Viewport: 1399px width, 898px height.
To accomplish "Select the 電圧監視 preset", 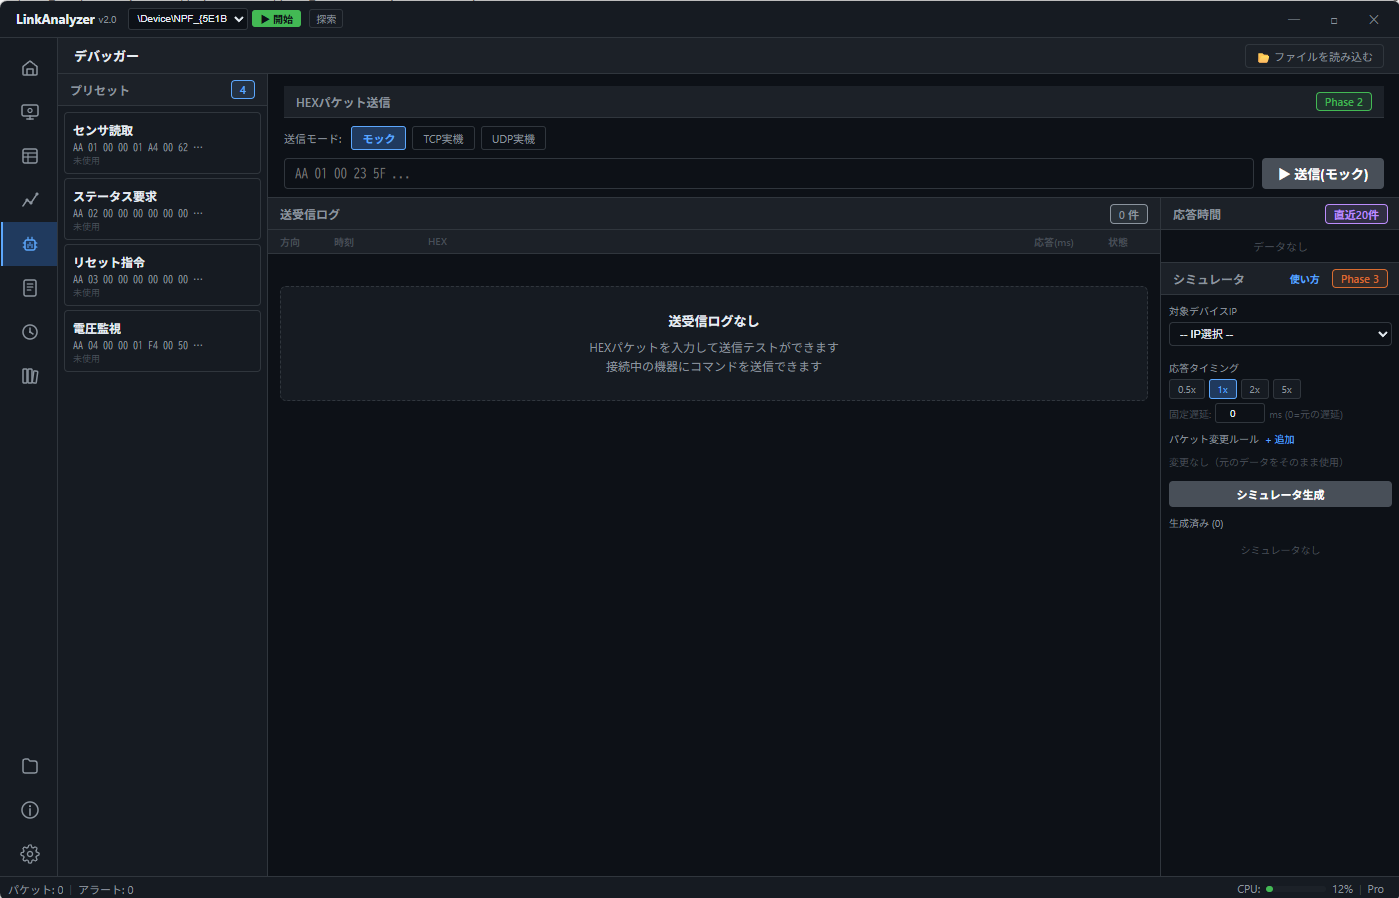I will coord(162,341).
